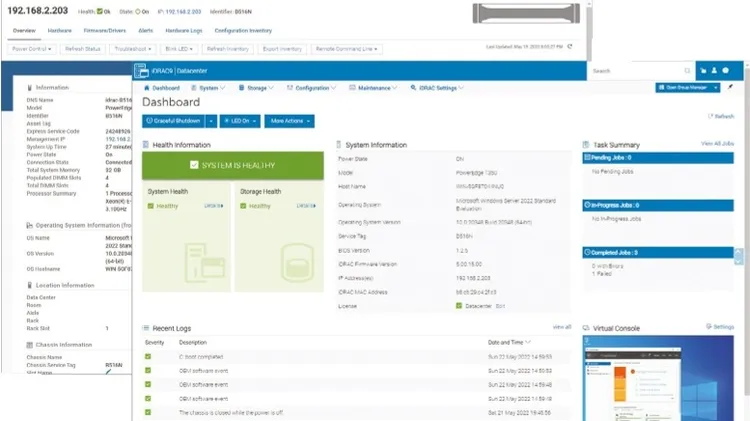Click the Task Summary scrollbar handle

click(x=739, y=256)
